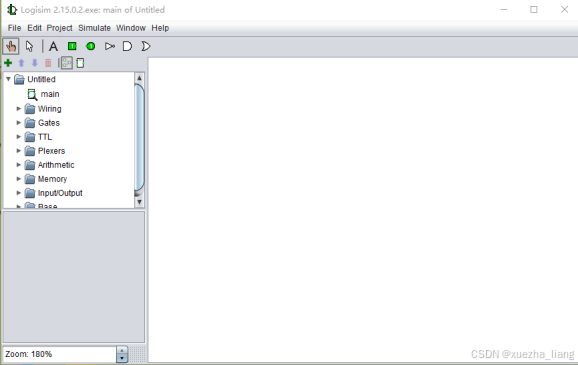Select the Input/Output folder label

click(x=60, y=193)
